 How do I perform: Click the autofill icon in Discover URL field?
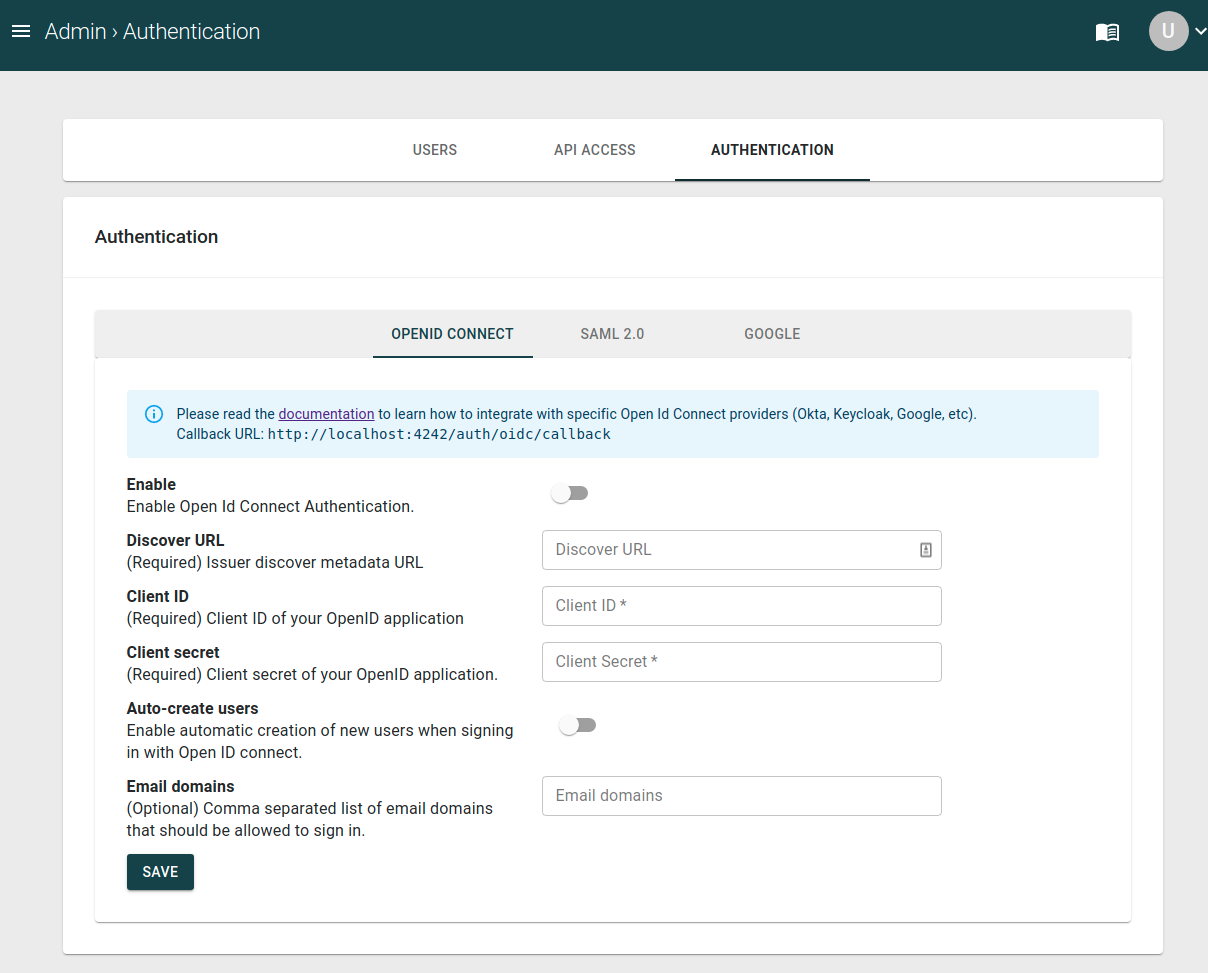coord(925,550)
